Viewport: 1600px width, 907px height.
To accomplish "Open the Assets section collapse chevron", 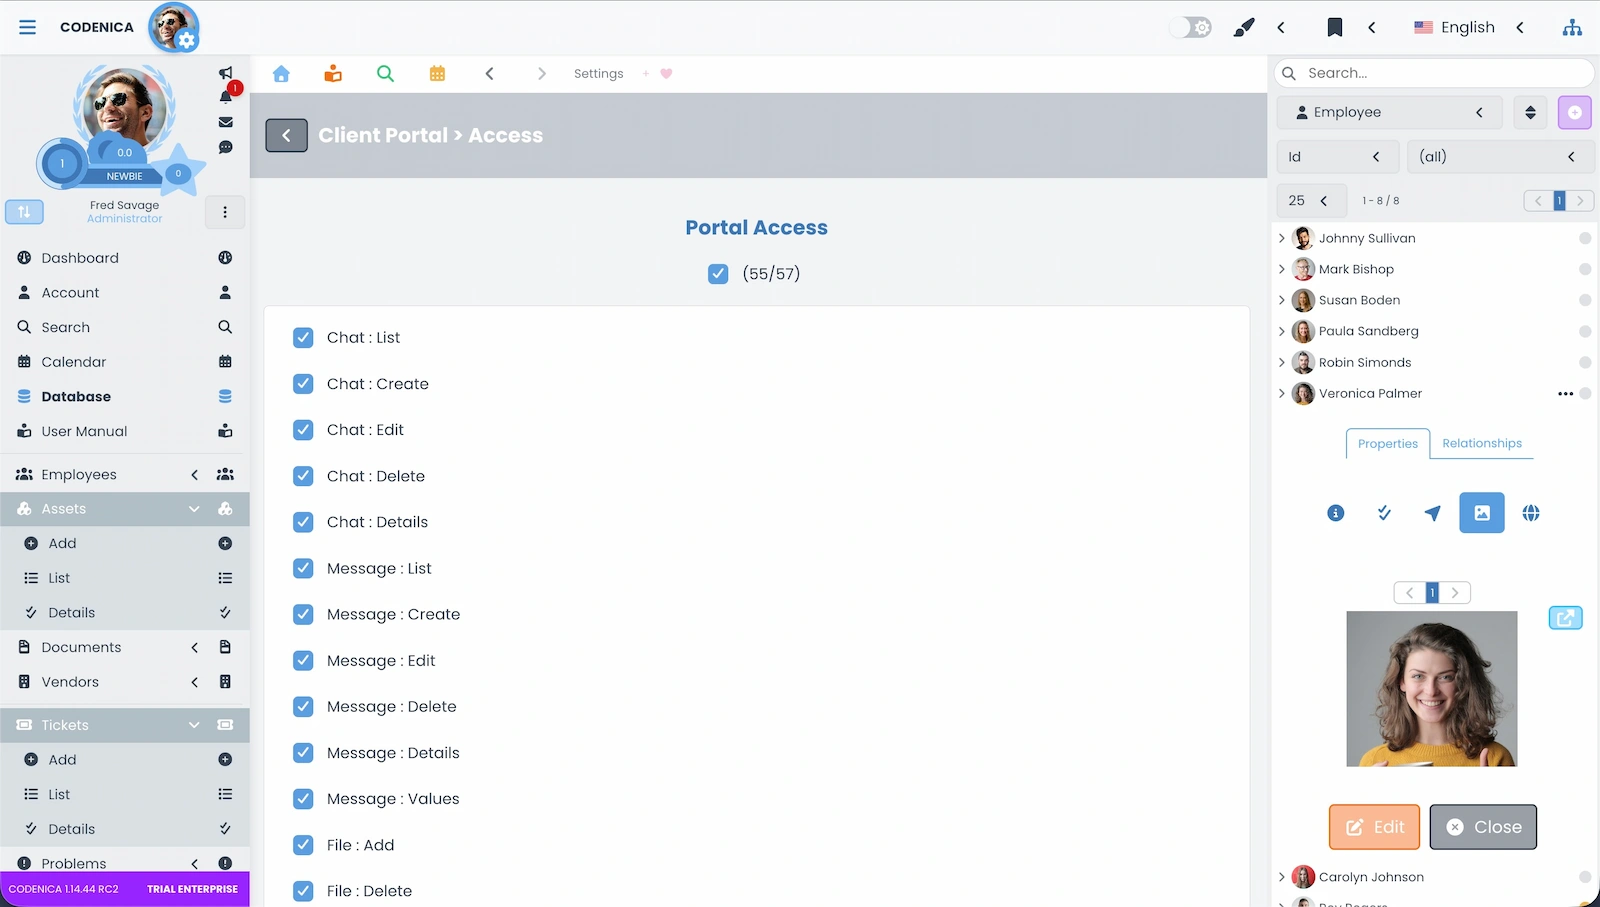I will (x=195, y=509).
